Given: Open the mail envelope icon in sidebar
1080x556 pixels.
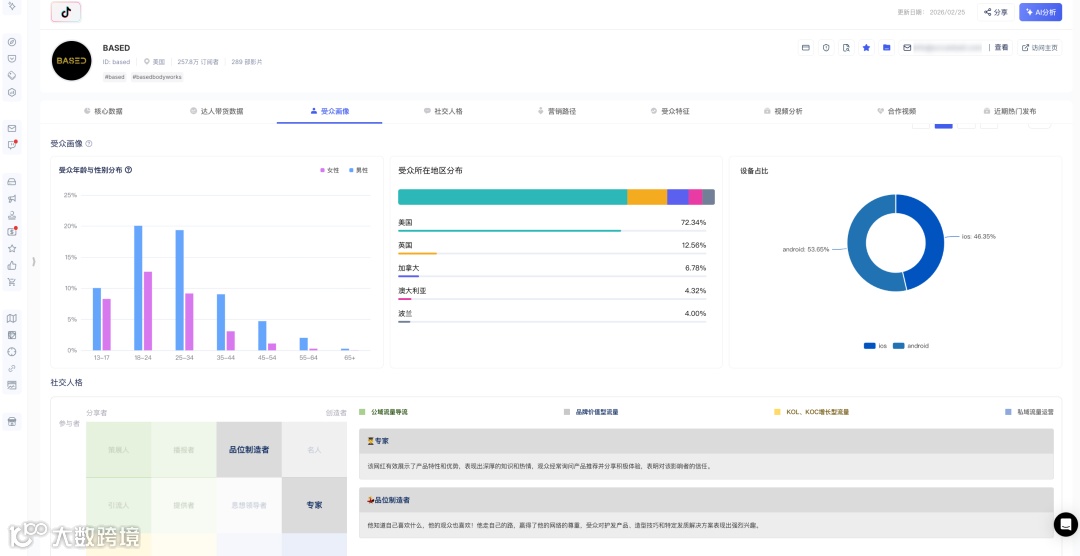Looking at the screenshot, I should tap(12, 128).
